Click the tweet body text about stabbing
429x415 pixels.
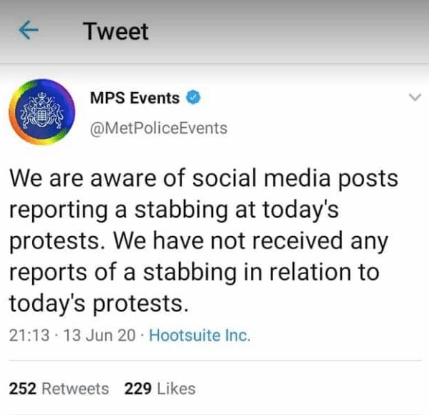click(204, 241)
